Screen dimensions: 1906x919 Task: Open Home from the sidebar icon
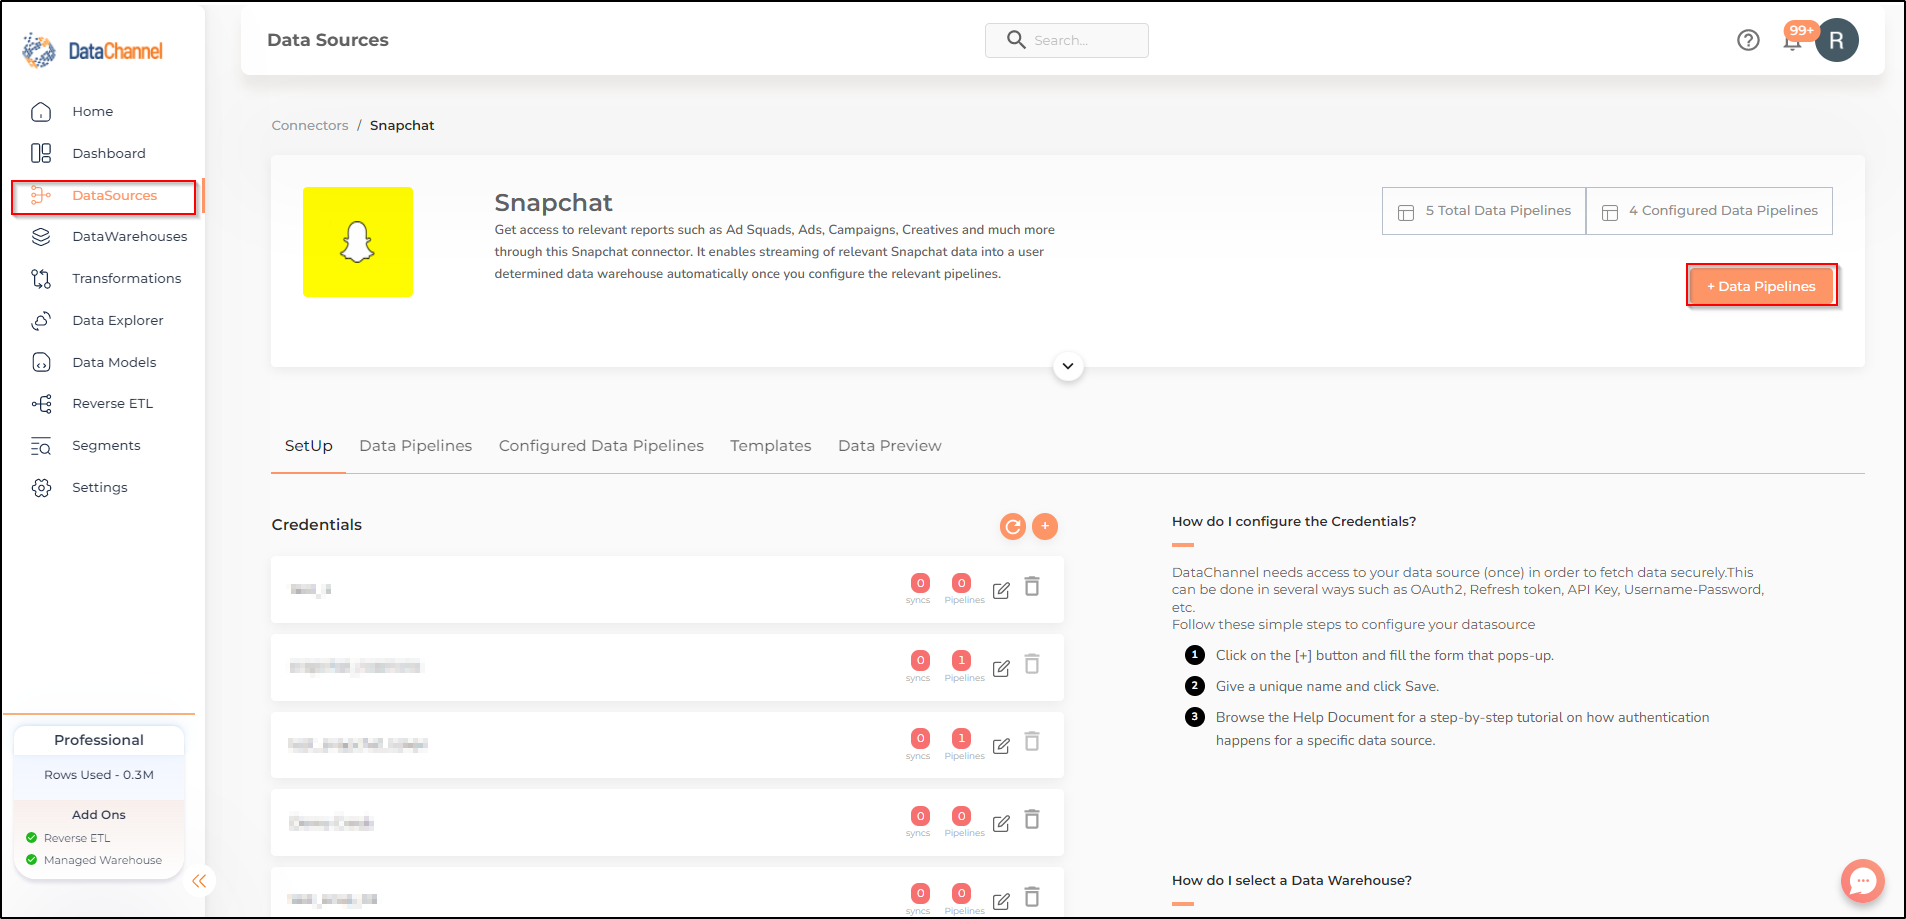(41, 112)
